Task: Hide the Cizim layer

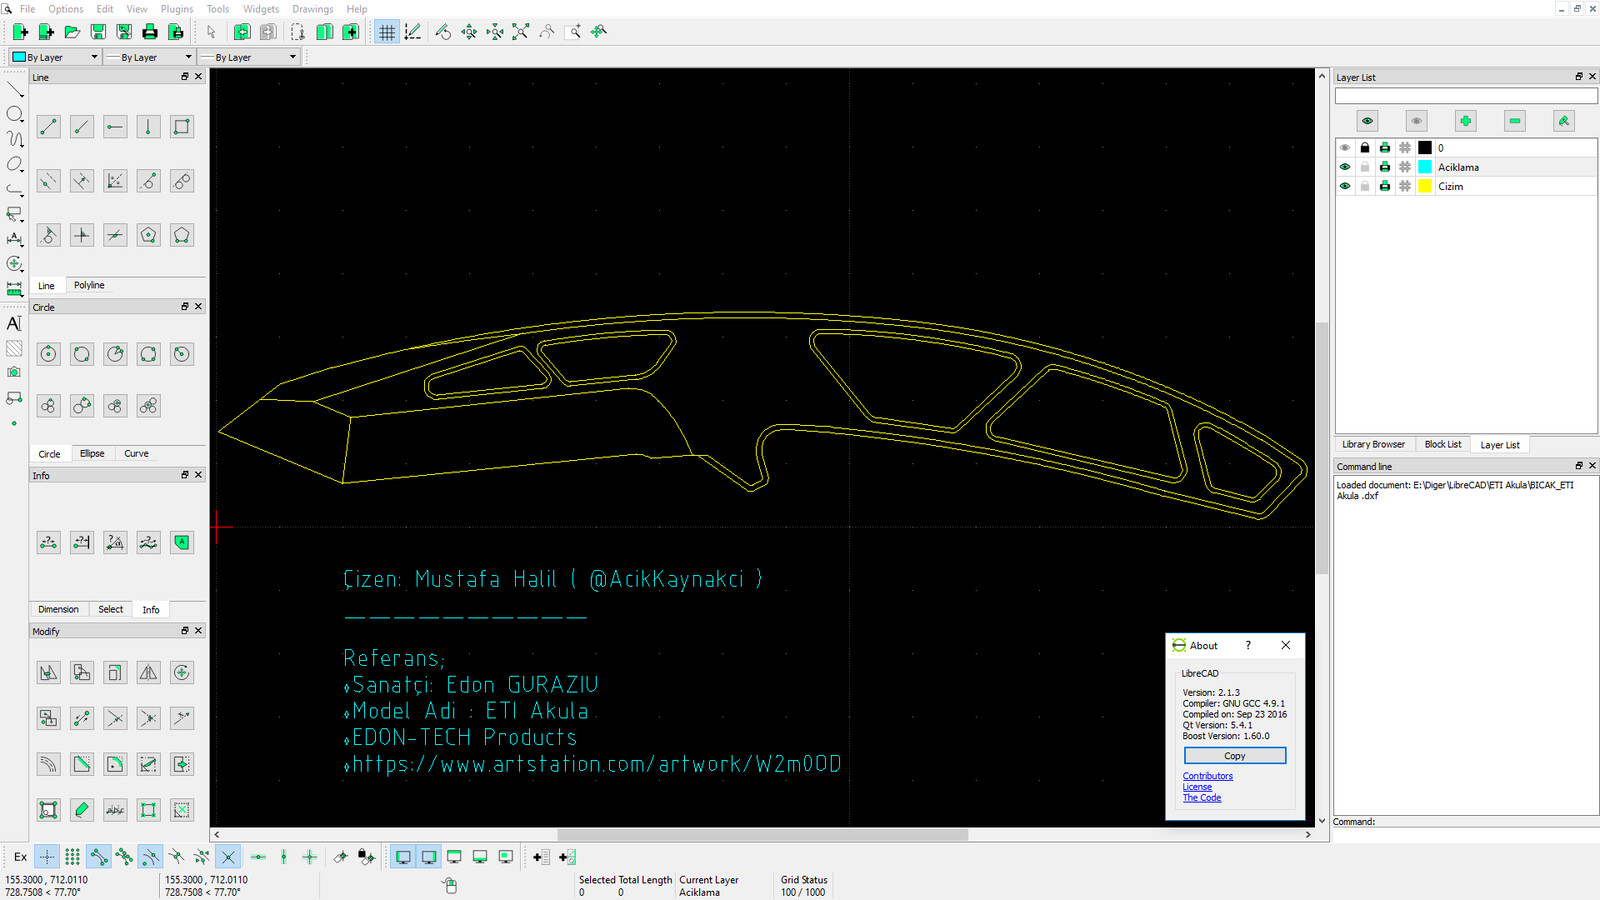Action: tap(1345, 186)
